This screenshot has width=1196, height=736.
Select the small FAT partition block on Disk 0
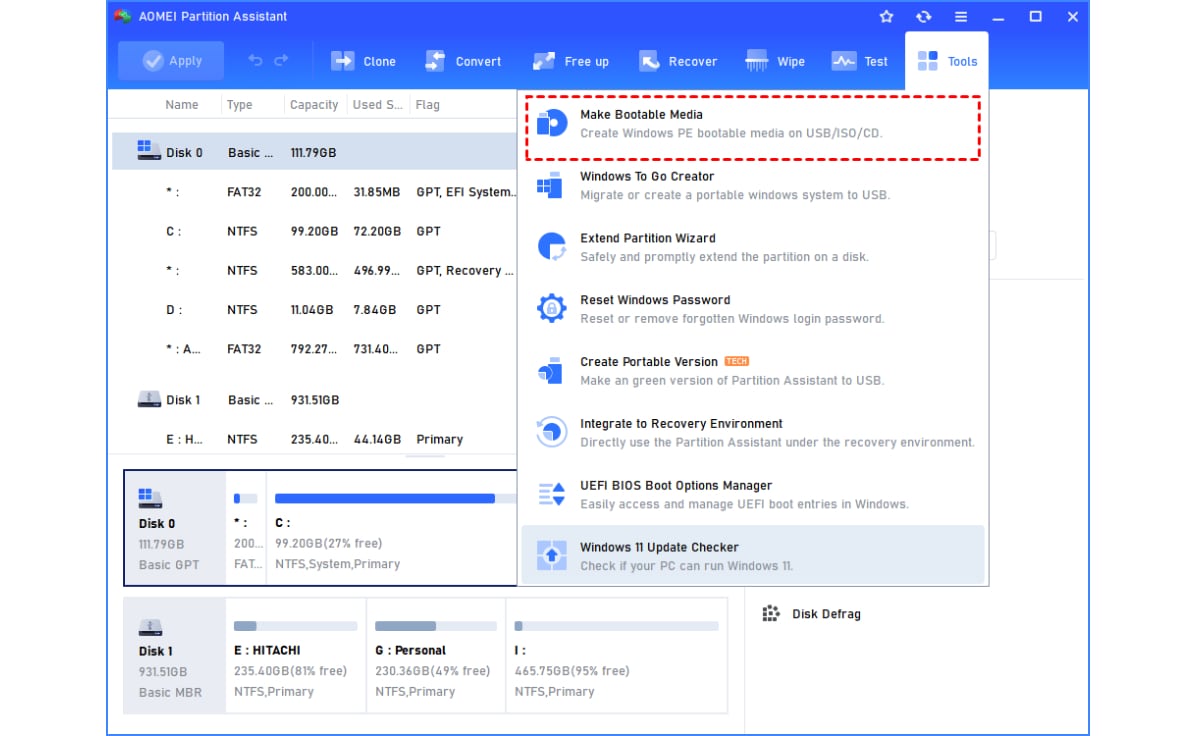tap(246, 529)
